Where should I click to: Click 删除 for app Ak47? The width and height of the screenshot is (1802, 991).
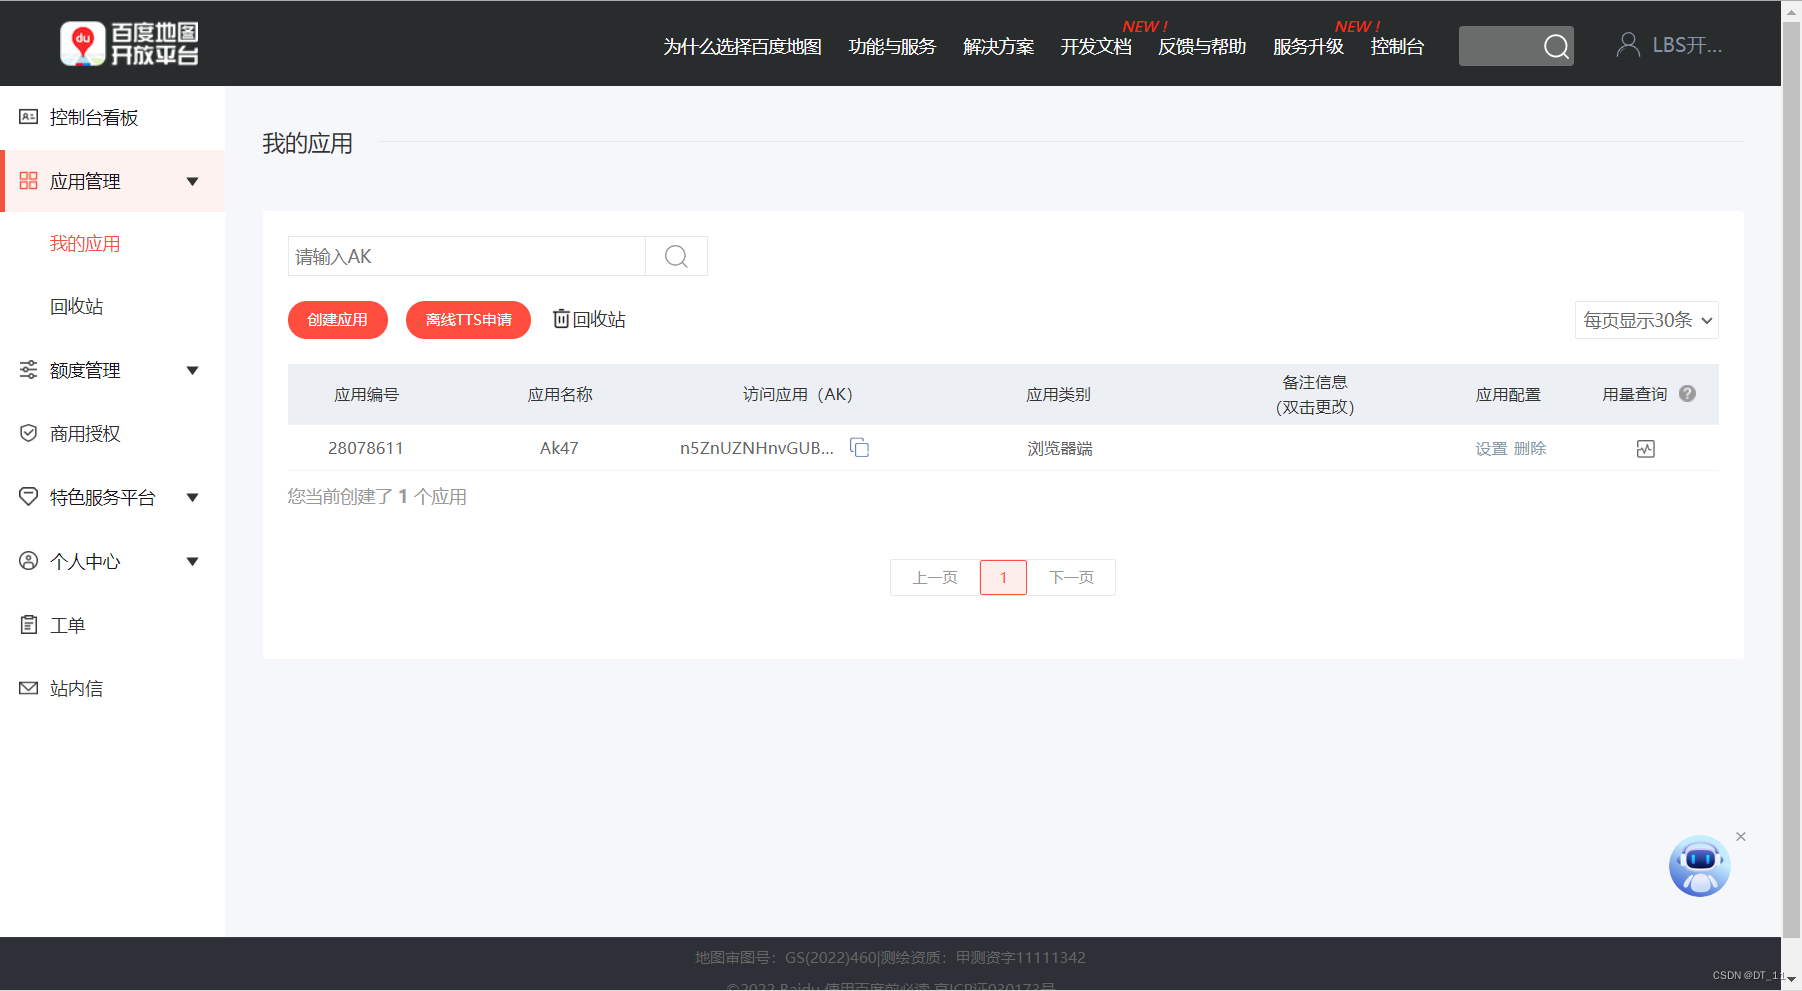tap(1530, 449)
